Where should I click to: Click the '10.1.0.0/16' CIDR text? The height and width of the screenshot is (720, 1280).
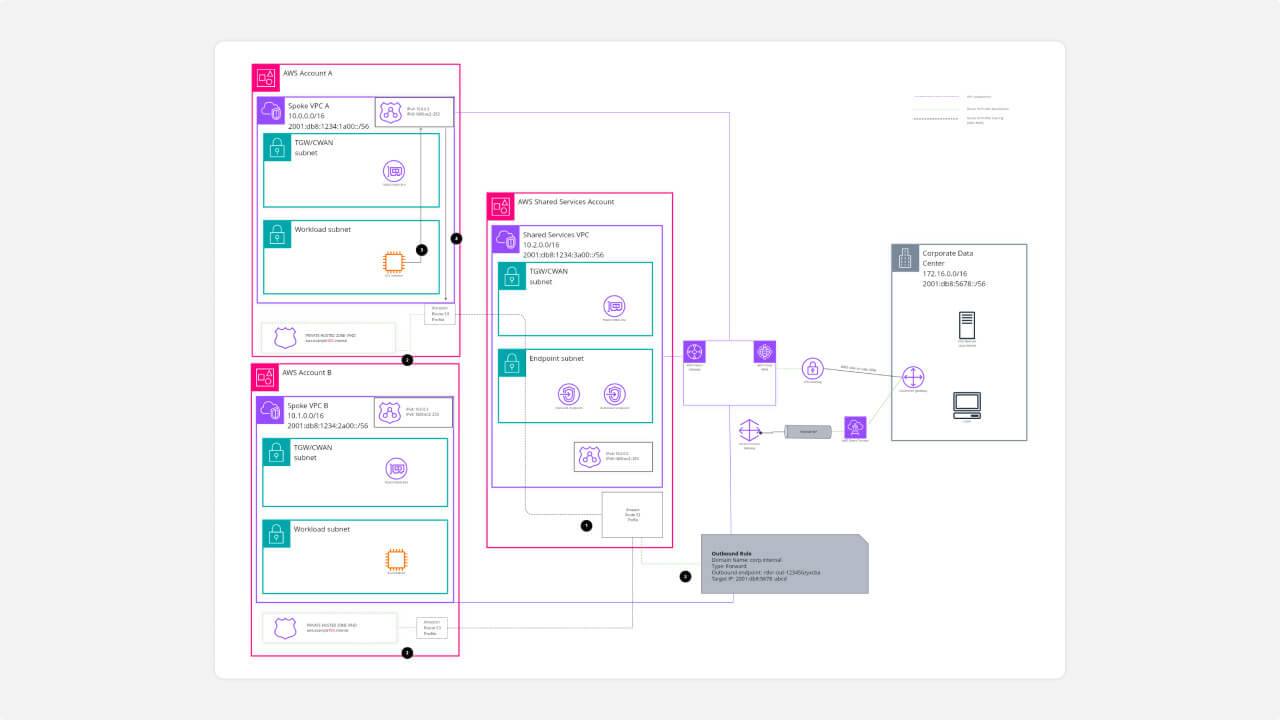coord(308,415)
